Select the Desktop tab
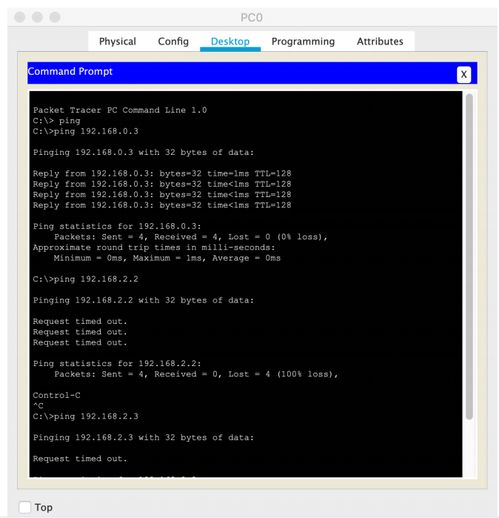Screen dimensions: 499x518 pos(230,41)
